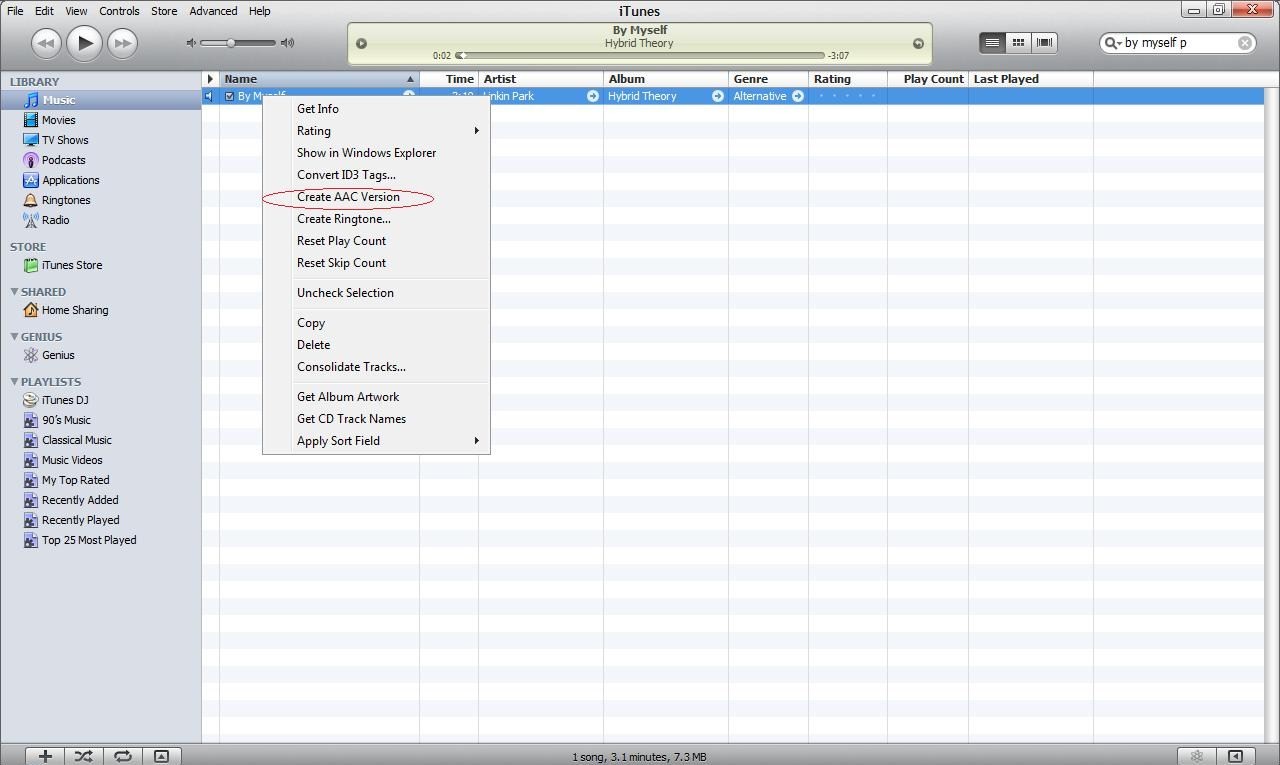Viewport: 1280px width, 765px height.
Task: Choose Show in Windows Explorer
Action: tap(376, 153)
